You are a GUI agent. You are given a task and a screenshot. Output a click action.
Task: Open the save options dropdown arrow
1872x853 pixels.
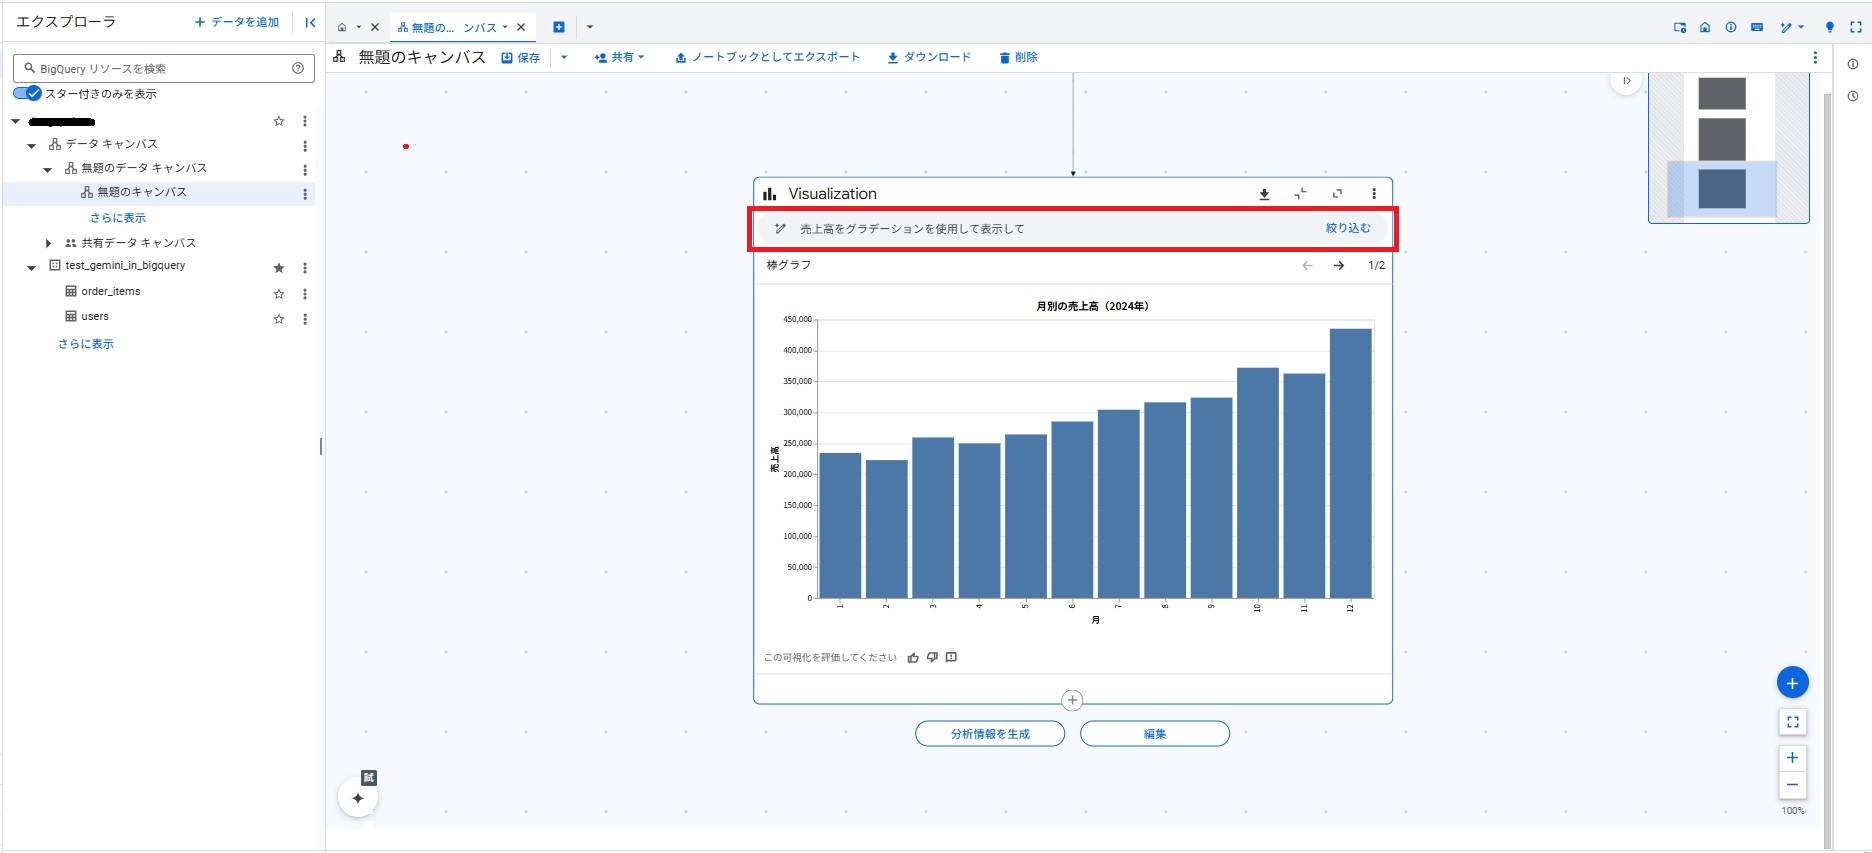[564, 58]
